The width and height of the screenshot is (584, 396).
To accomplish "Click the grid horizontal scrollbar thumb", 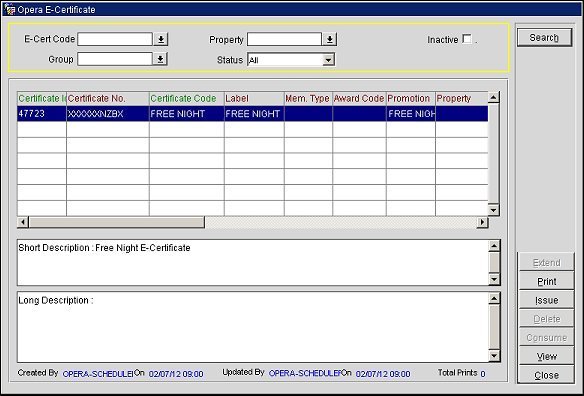I will tap(117, 222).
